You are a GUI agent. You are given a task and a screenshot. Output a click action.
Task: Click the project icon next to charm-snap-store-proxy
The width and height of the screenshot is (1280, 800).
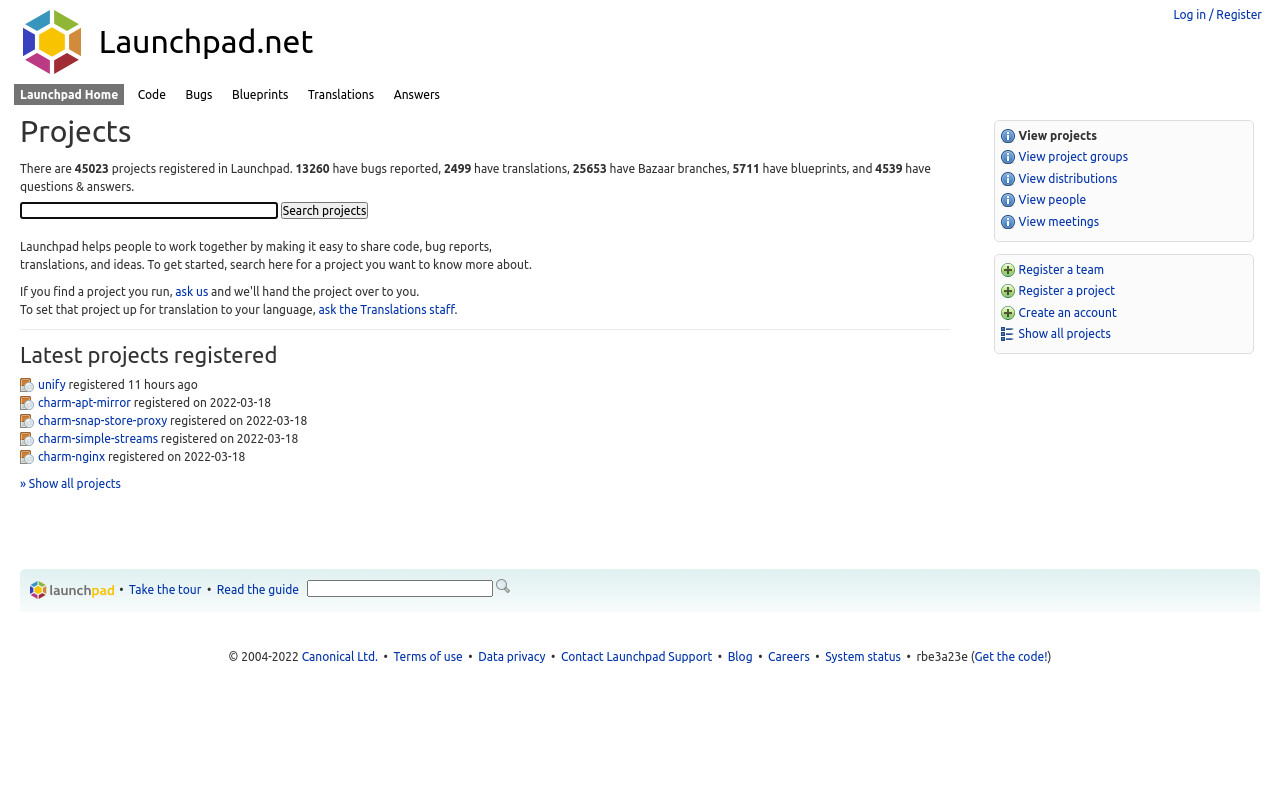tap(27, 421)
